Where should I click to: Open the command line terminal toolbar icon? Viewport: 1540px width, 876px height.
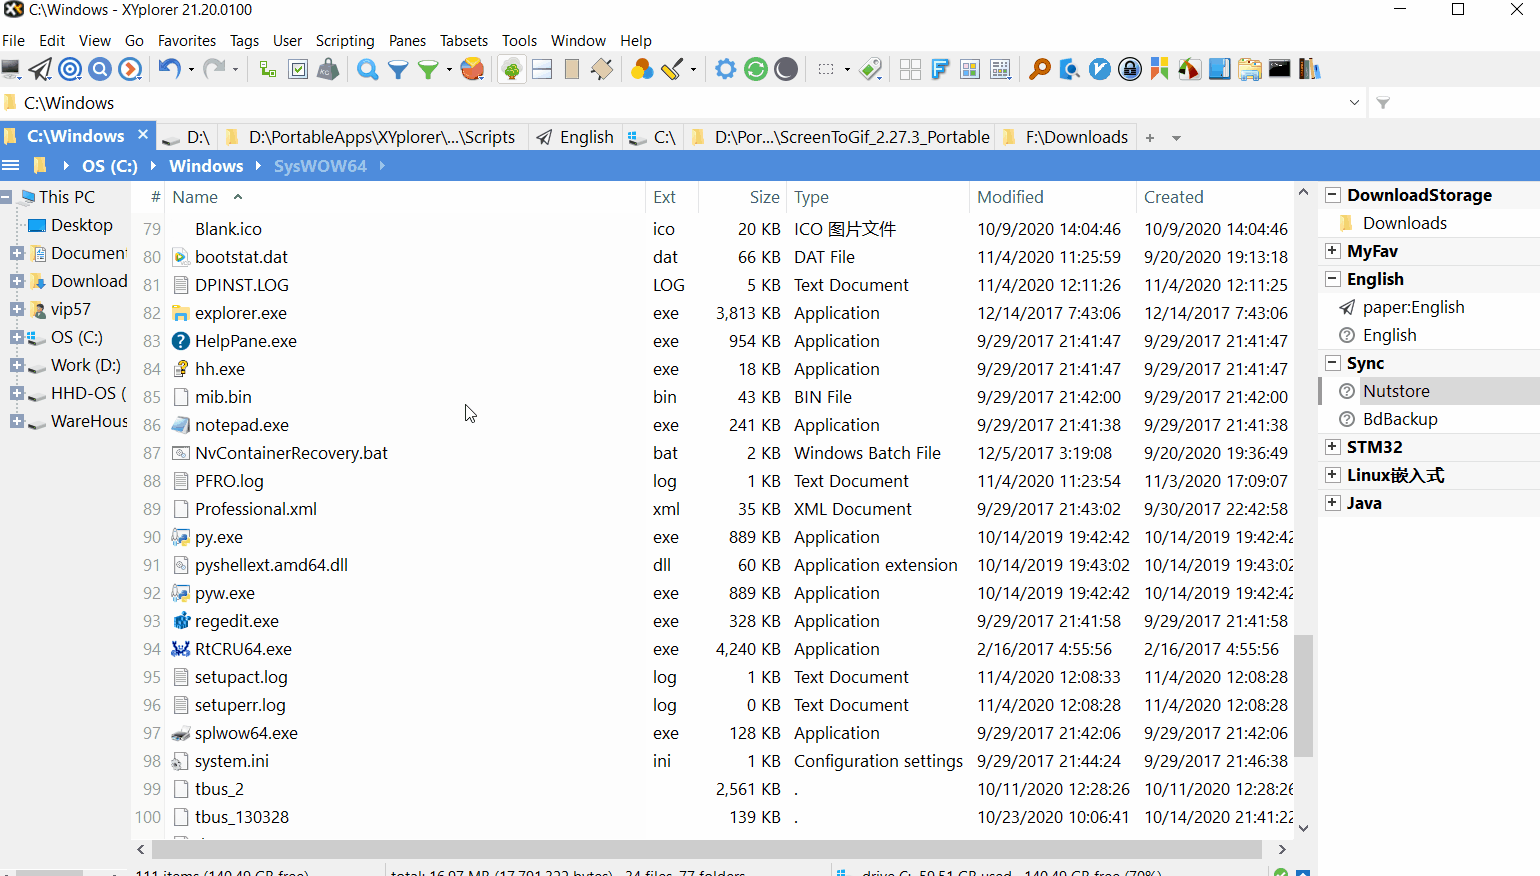click(x=1280, y=69)
